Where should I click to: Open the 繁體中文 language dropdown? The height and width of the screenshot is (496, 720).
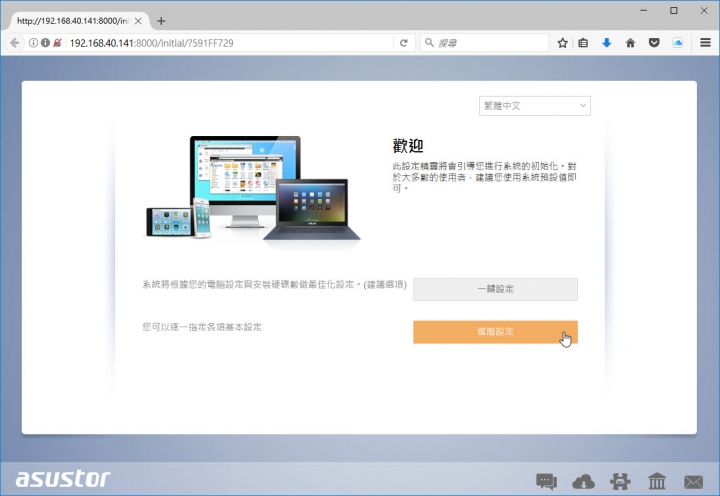click(x=534, y=106)
